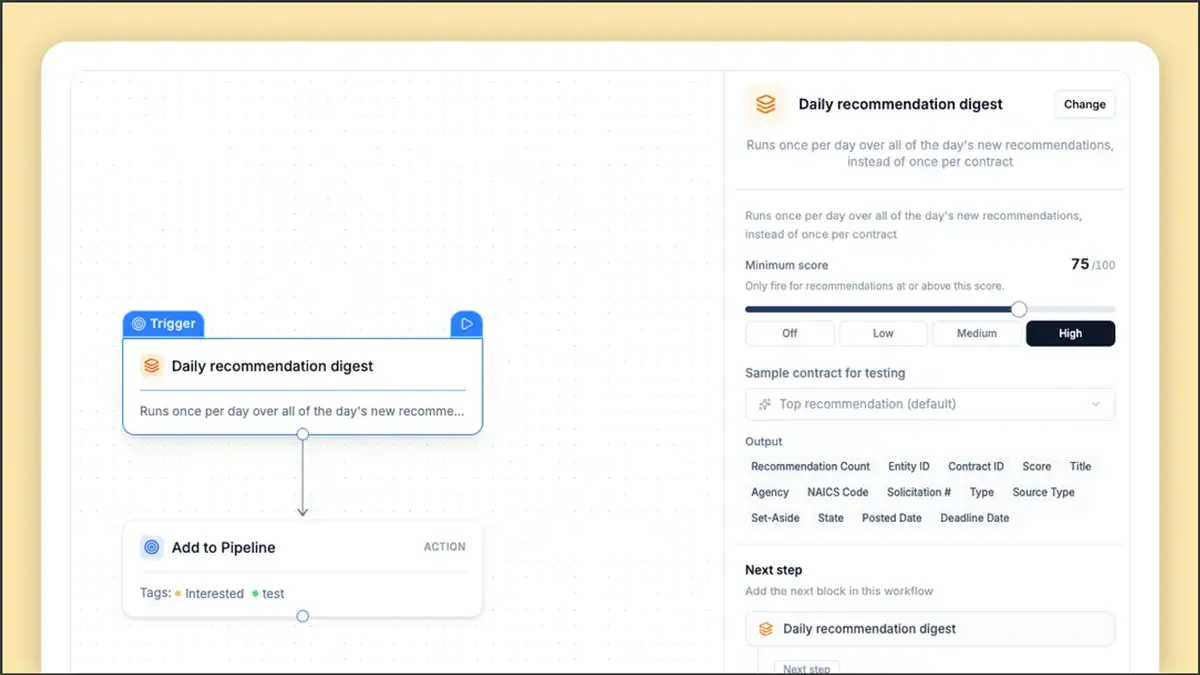Viewport: 1200px width, 675px height.
Task: Select the Off score preset
Action: click(x=789, y=333)
